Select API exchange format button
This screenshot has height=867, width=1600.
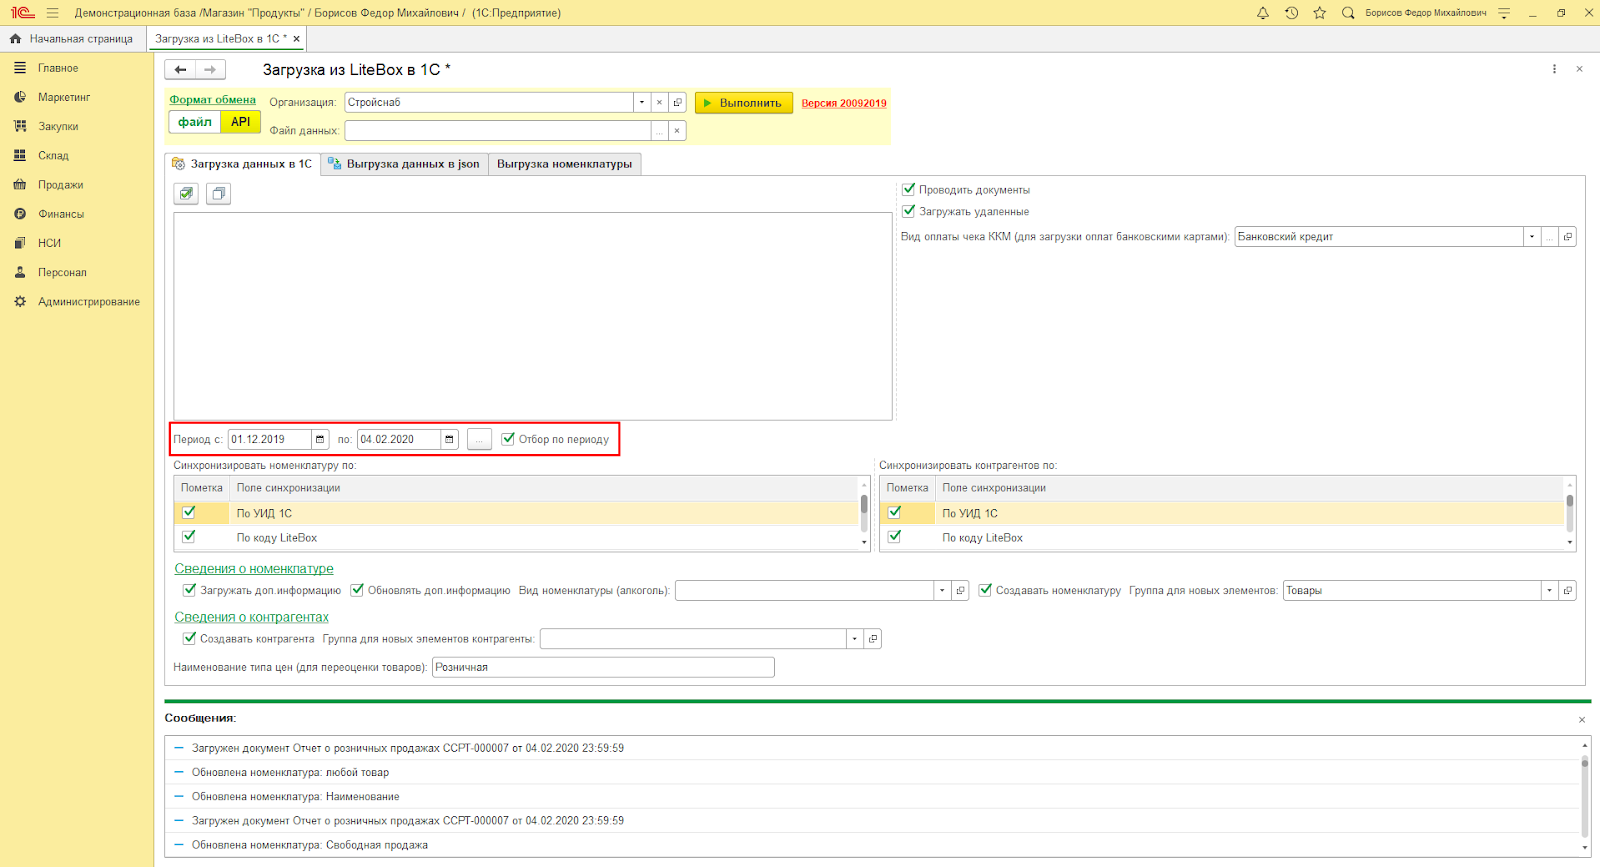241,122
